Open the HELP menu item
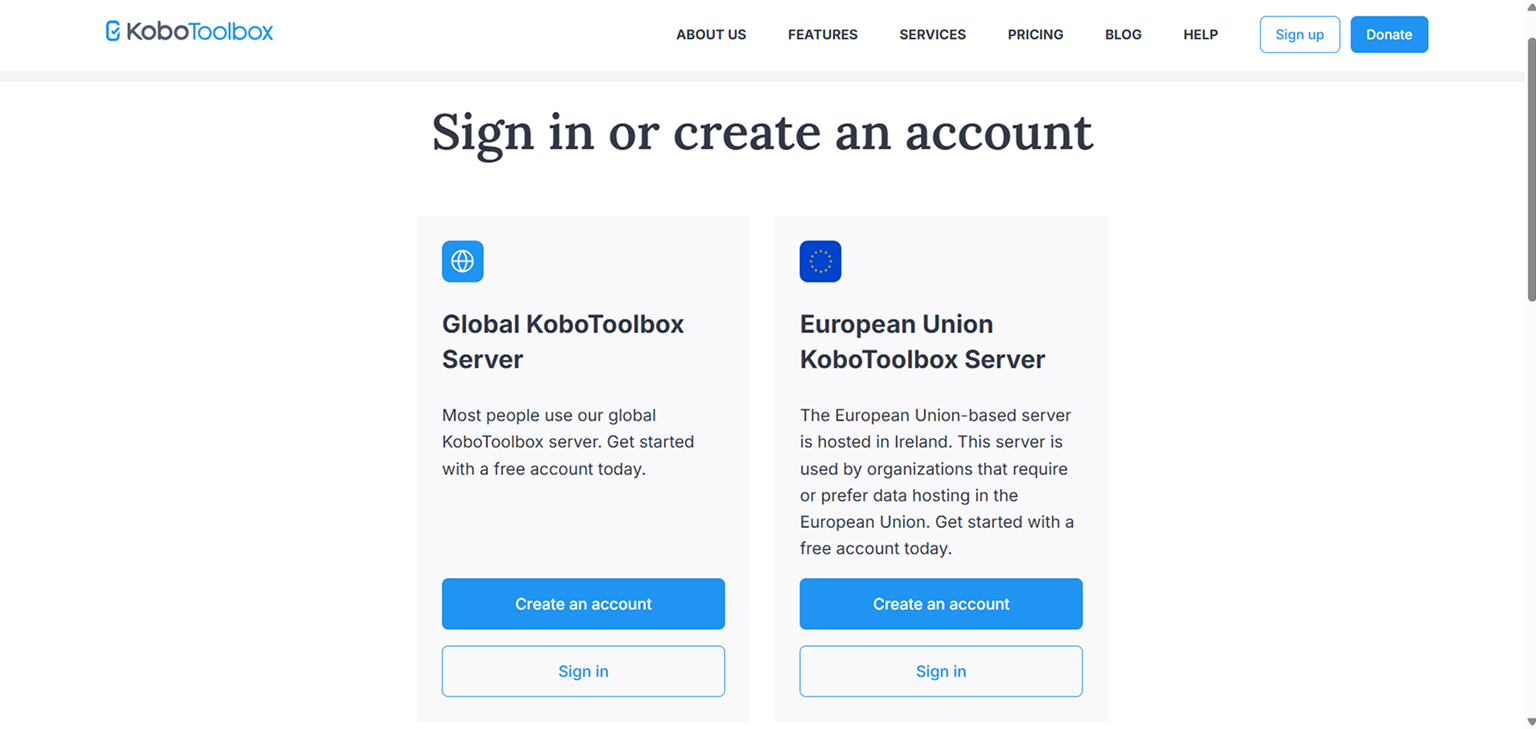 1200,34
